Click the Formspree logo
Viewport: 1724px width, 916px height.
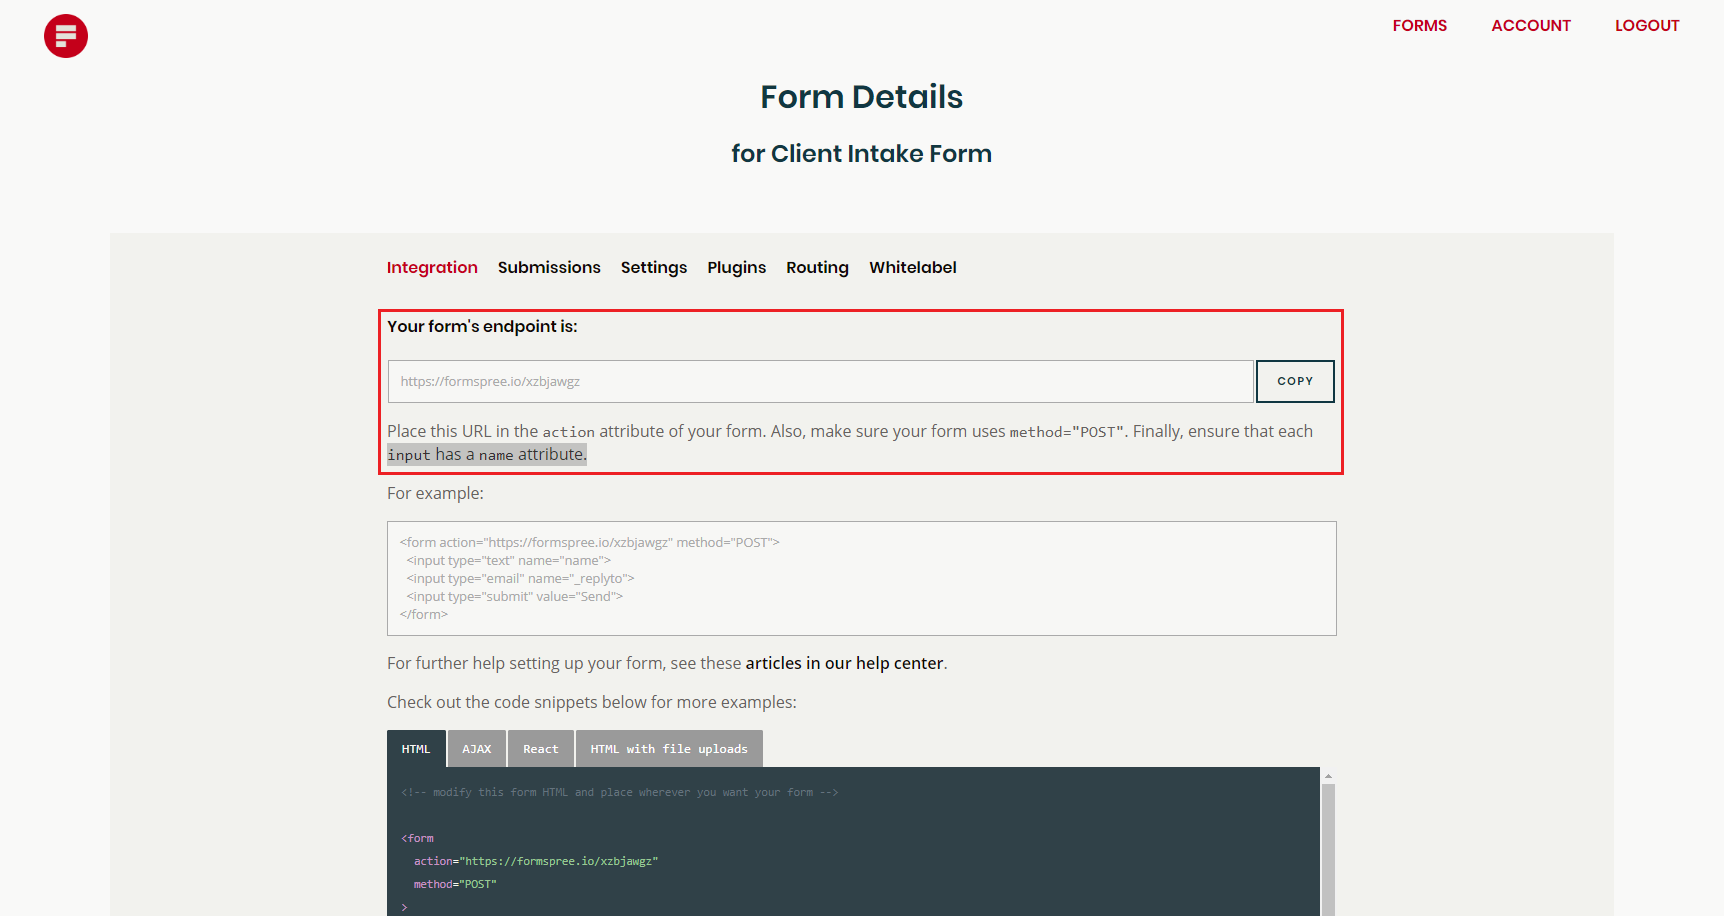click(65, 35)
